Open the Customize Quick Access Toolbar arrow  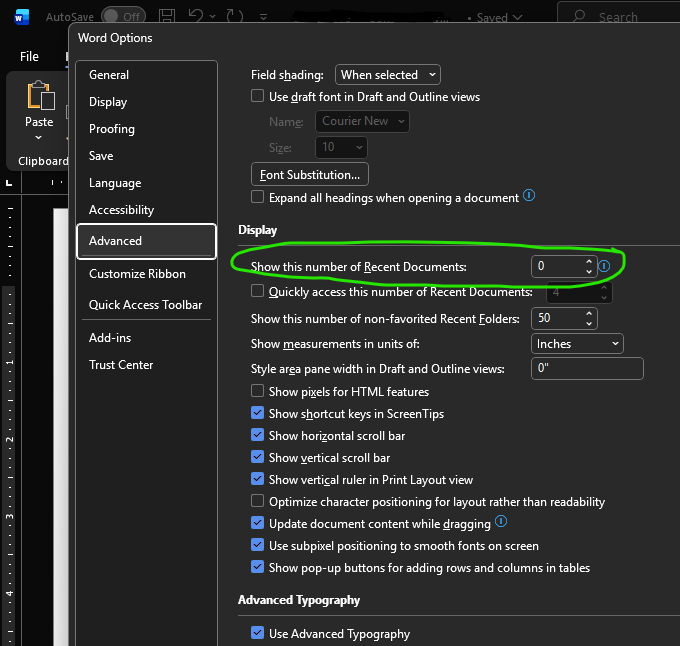263,17
